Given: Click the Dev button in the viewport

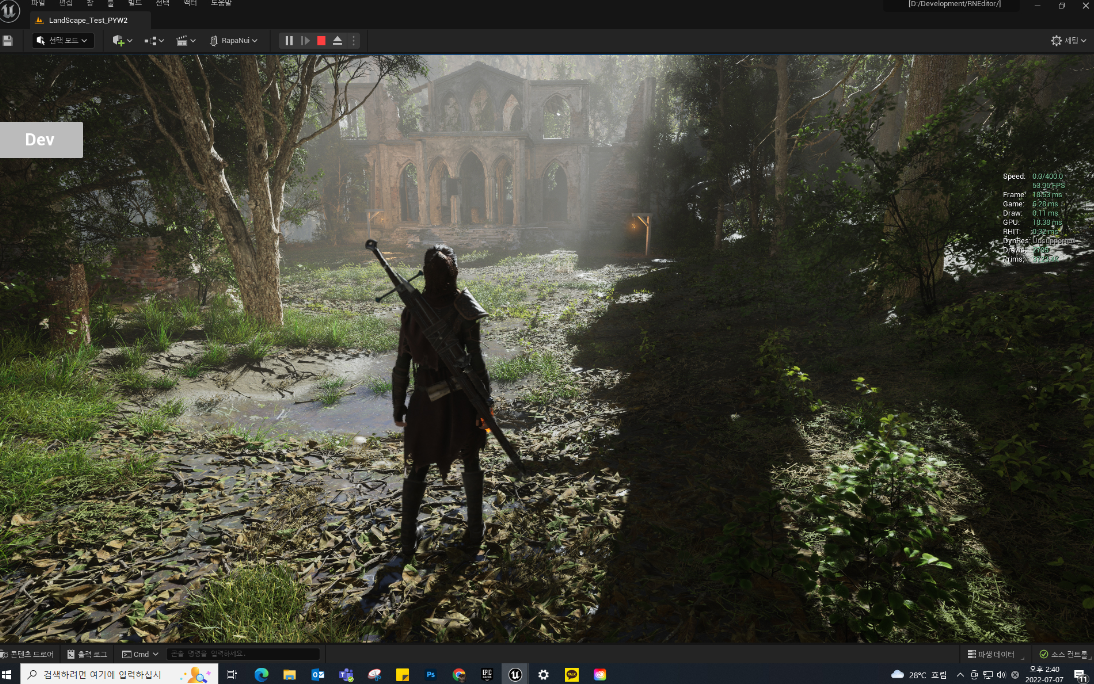Looking at the screenshot, I should coord(40,140).
